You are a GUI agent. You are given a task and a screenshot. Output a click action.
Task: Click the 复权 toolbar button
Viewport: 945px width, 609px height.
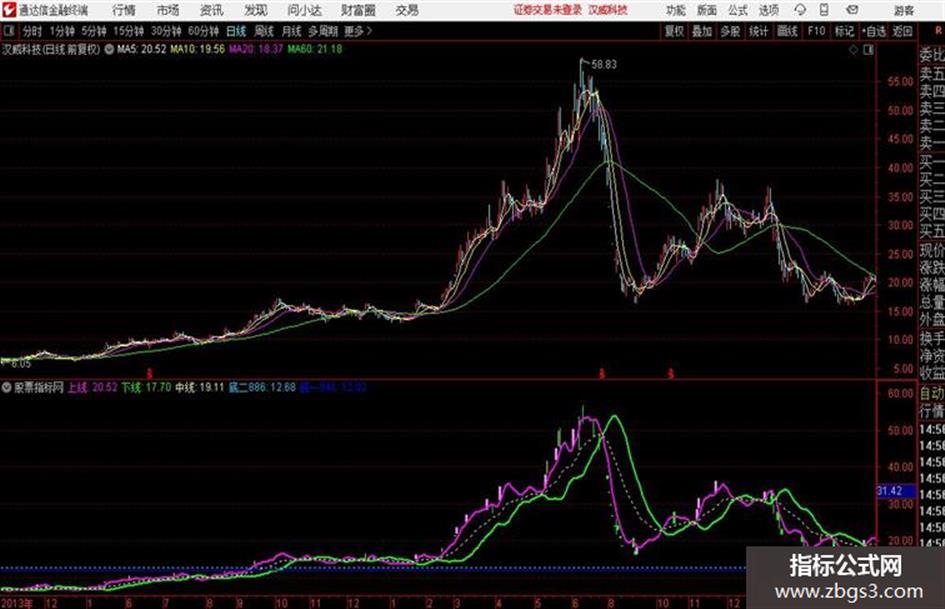pyautogui.click(x=674, y=31)
